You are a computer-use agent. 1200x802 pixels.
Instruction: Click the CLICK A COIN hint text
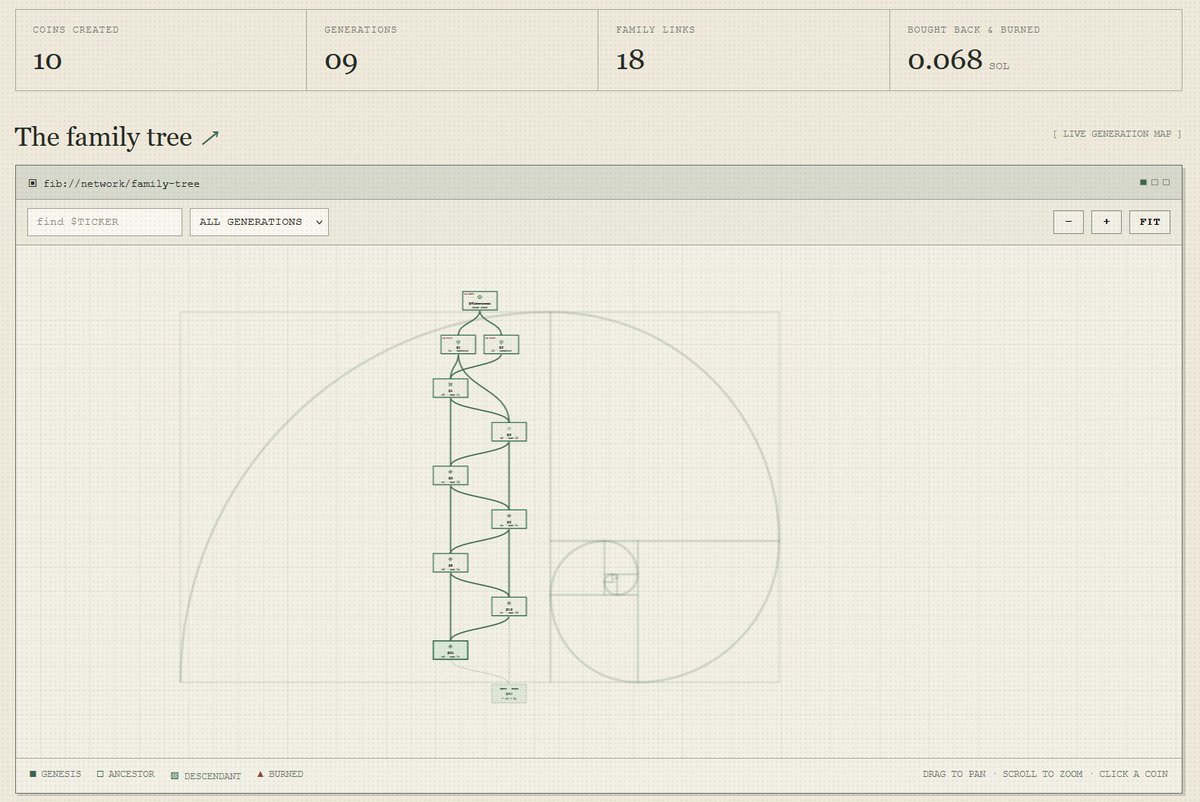[1133, 774]
